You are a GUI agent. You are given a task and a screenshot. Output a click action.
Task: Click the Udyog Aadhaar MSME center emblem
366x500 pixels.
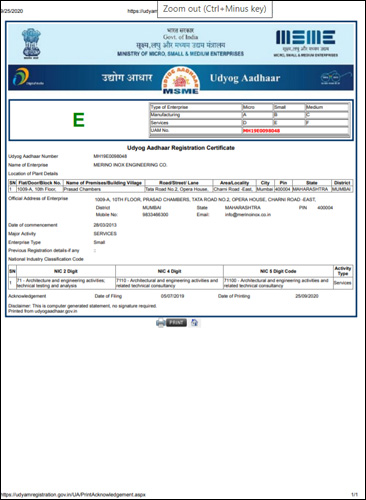click(181, 80)
